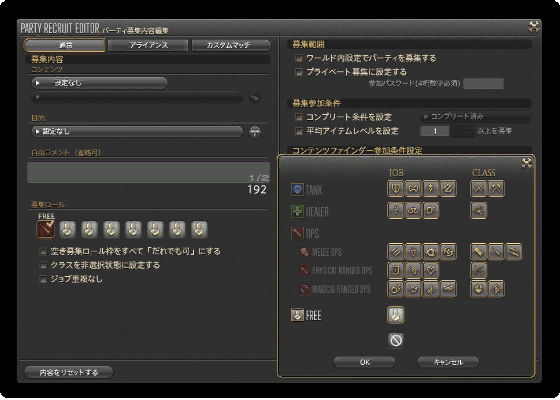
Task: Open the コンテンツ 設定なし dropdown
Action: point(100,83)
